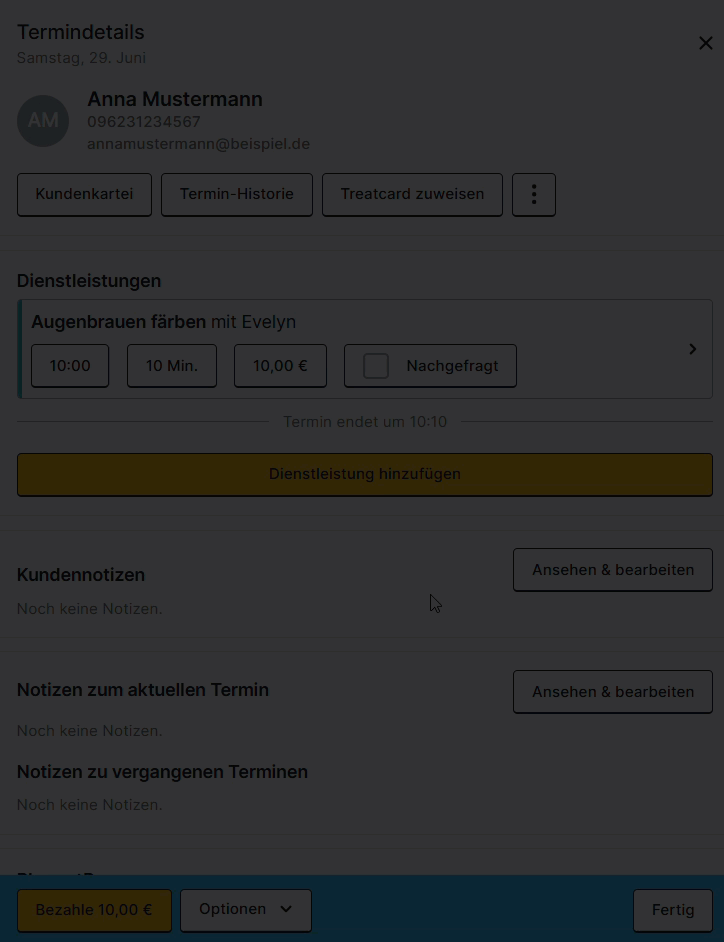View the Termin-Historie
This screenshot has width=724, height=942.
point(237,195)
